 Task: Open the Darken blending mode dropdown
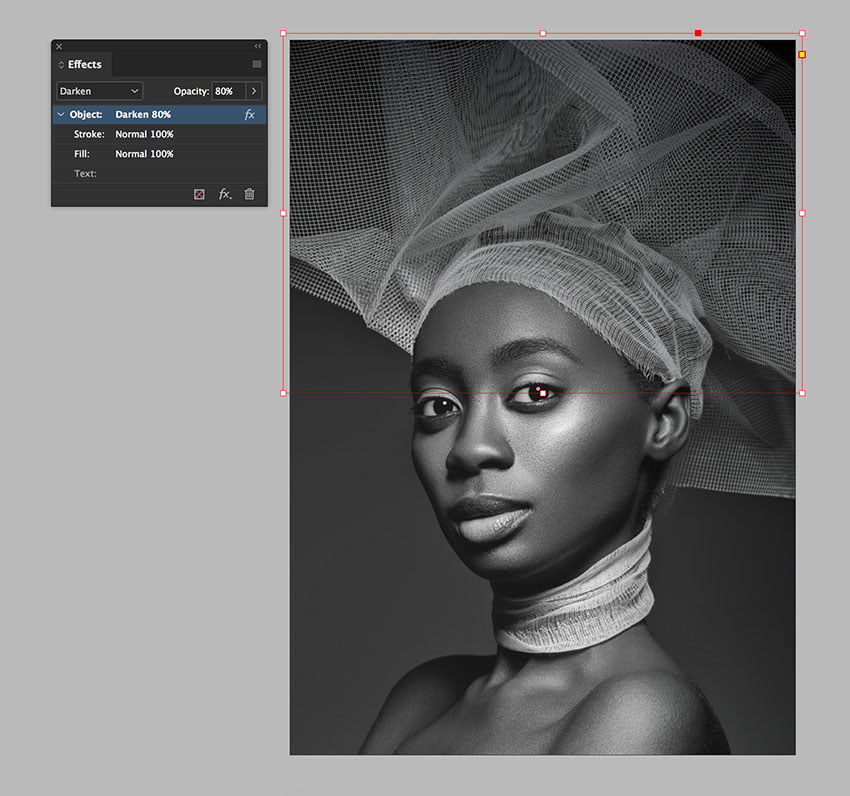tap(98, 91)
